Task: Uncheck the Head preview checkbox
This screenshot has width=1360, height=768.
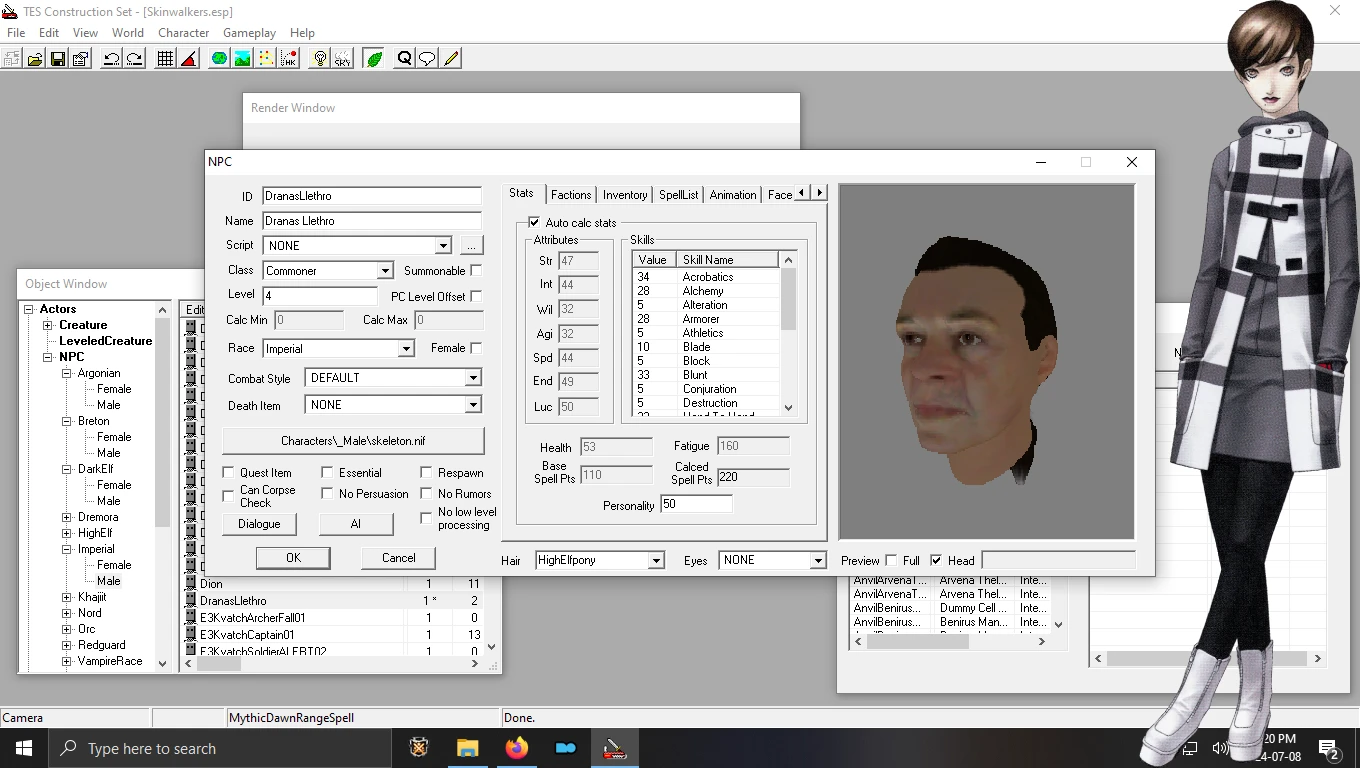Action: coord(936,561)
